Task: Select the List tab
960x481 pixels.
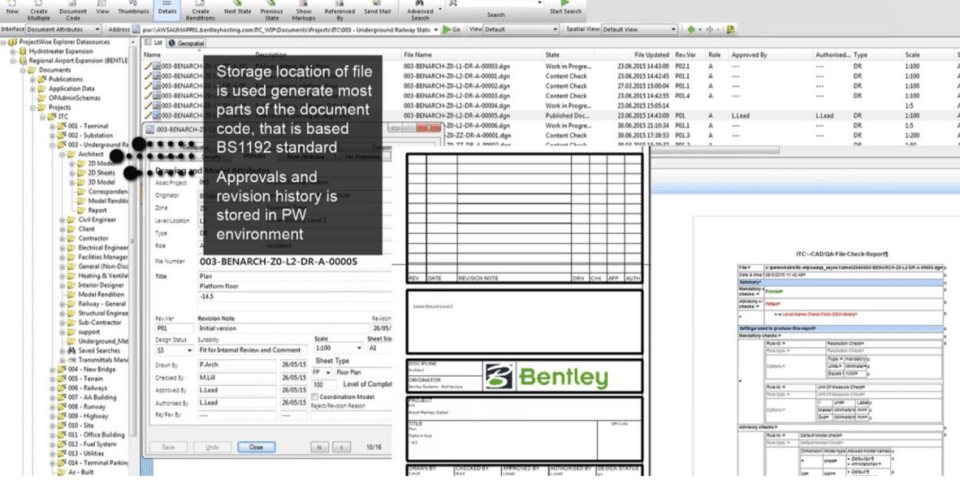Action: point(154,43)
